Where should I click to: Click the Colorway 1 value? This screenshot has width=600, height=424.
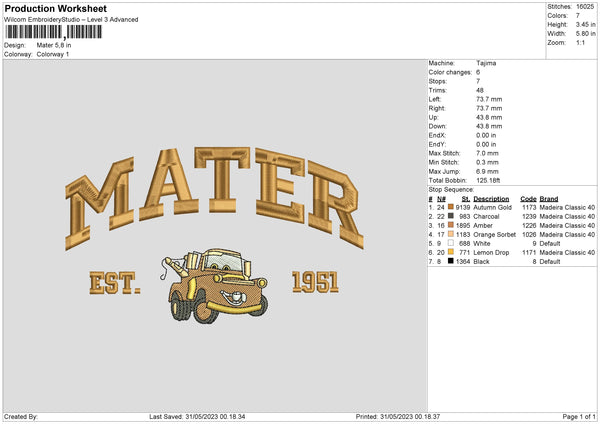[53, 54]
